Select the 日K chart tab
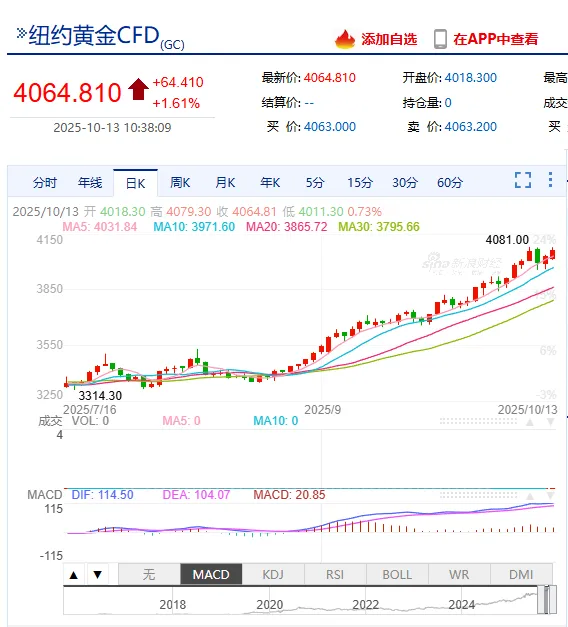Screen dimensions: 568x627 click(x=135, y=183)
